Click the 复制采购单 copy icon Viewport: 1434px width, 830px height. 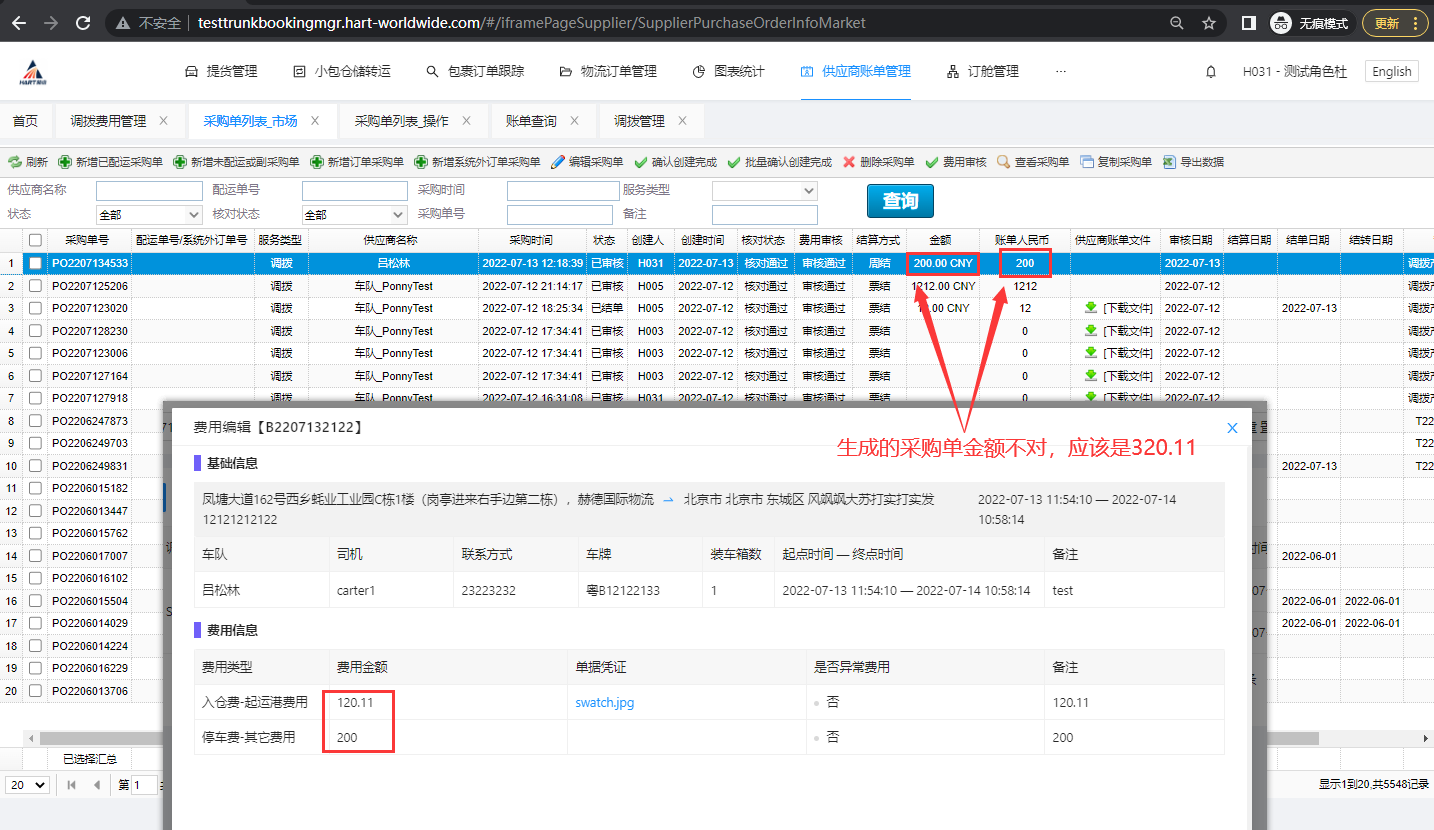(1087, 162)
